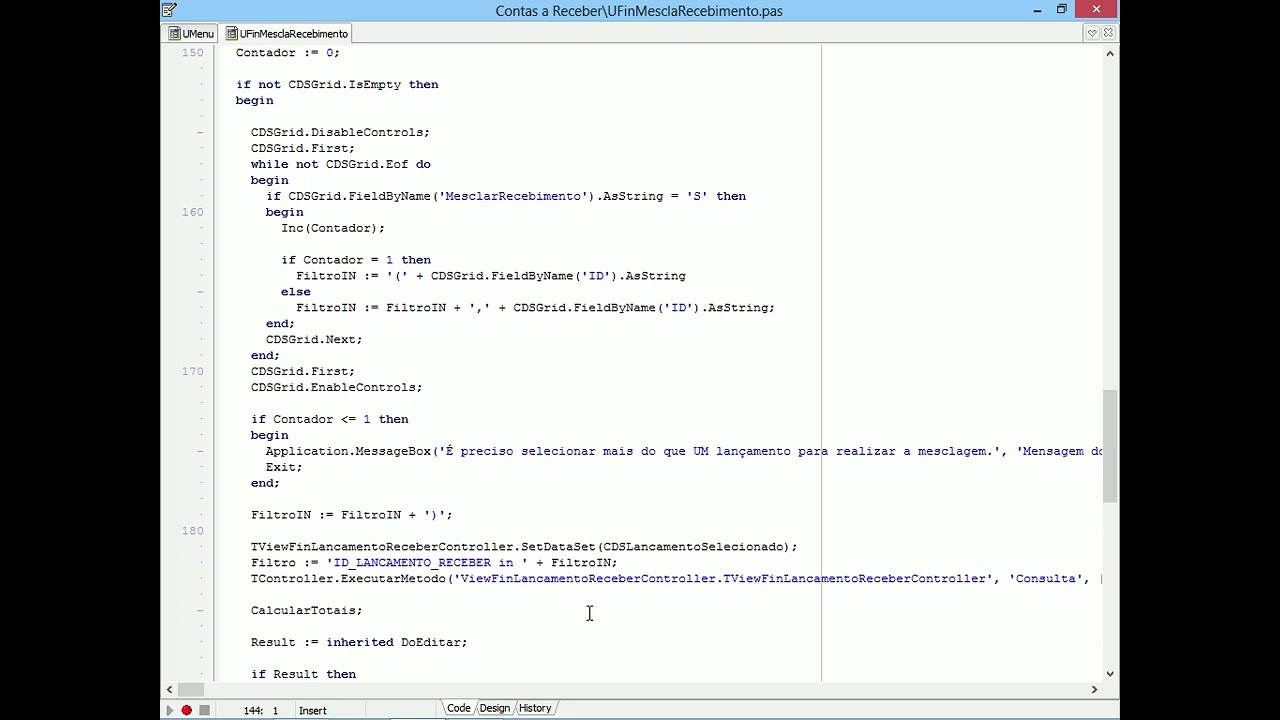The image size is (1280, 720).
Task: Click the 'MesclarRecebimento' string literal
Action: (x=513, y=196)
